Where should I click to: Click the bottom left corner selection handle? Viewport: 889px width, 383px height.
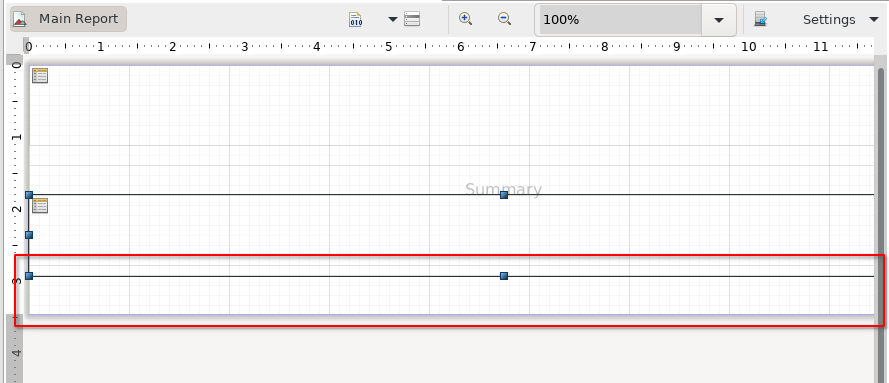pos(29,276)
